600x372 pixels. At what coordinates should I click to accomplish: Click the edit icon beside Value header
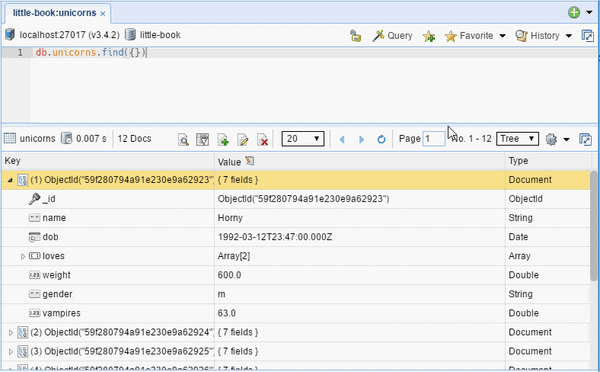[249, 161]
